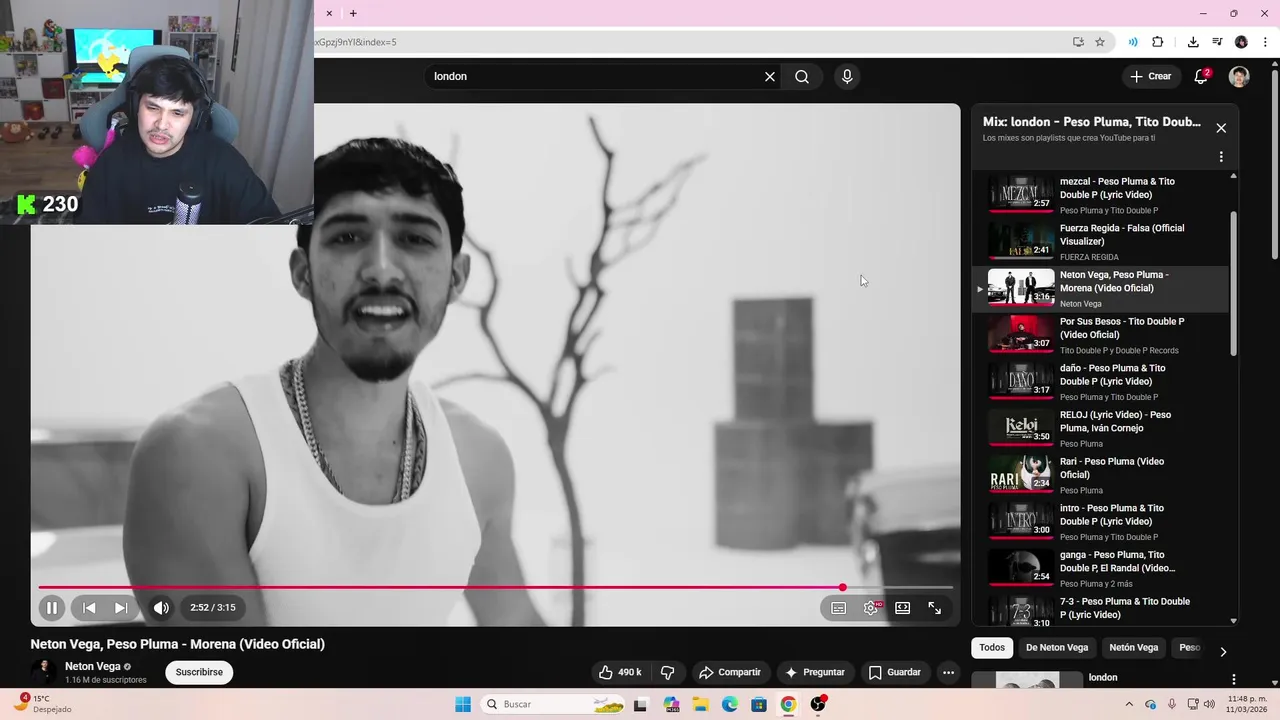Open File Explorer from taskbar
1280x720 pixels.
point(700,704)
